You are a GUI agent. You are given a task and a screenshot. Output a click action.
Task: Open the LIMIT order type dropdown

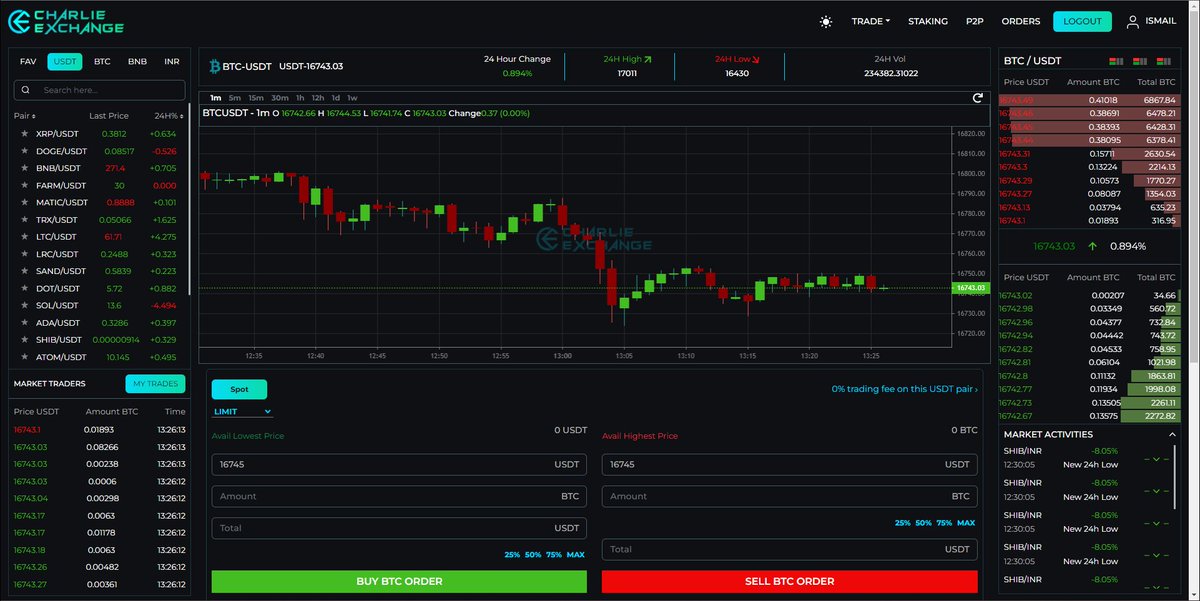[x=242, y=411]
